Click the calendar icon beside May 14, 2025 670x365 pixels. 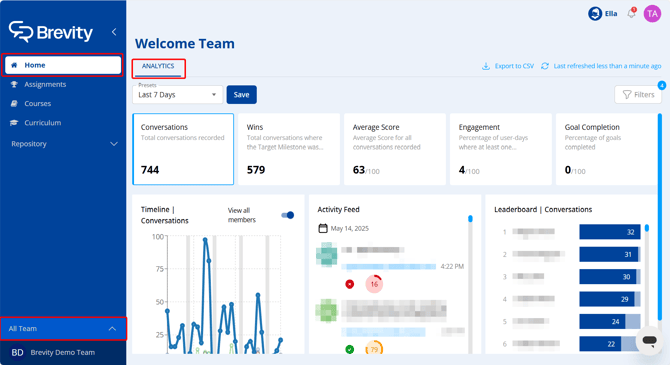click(323, 228)
